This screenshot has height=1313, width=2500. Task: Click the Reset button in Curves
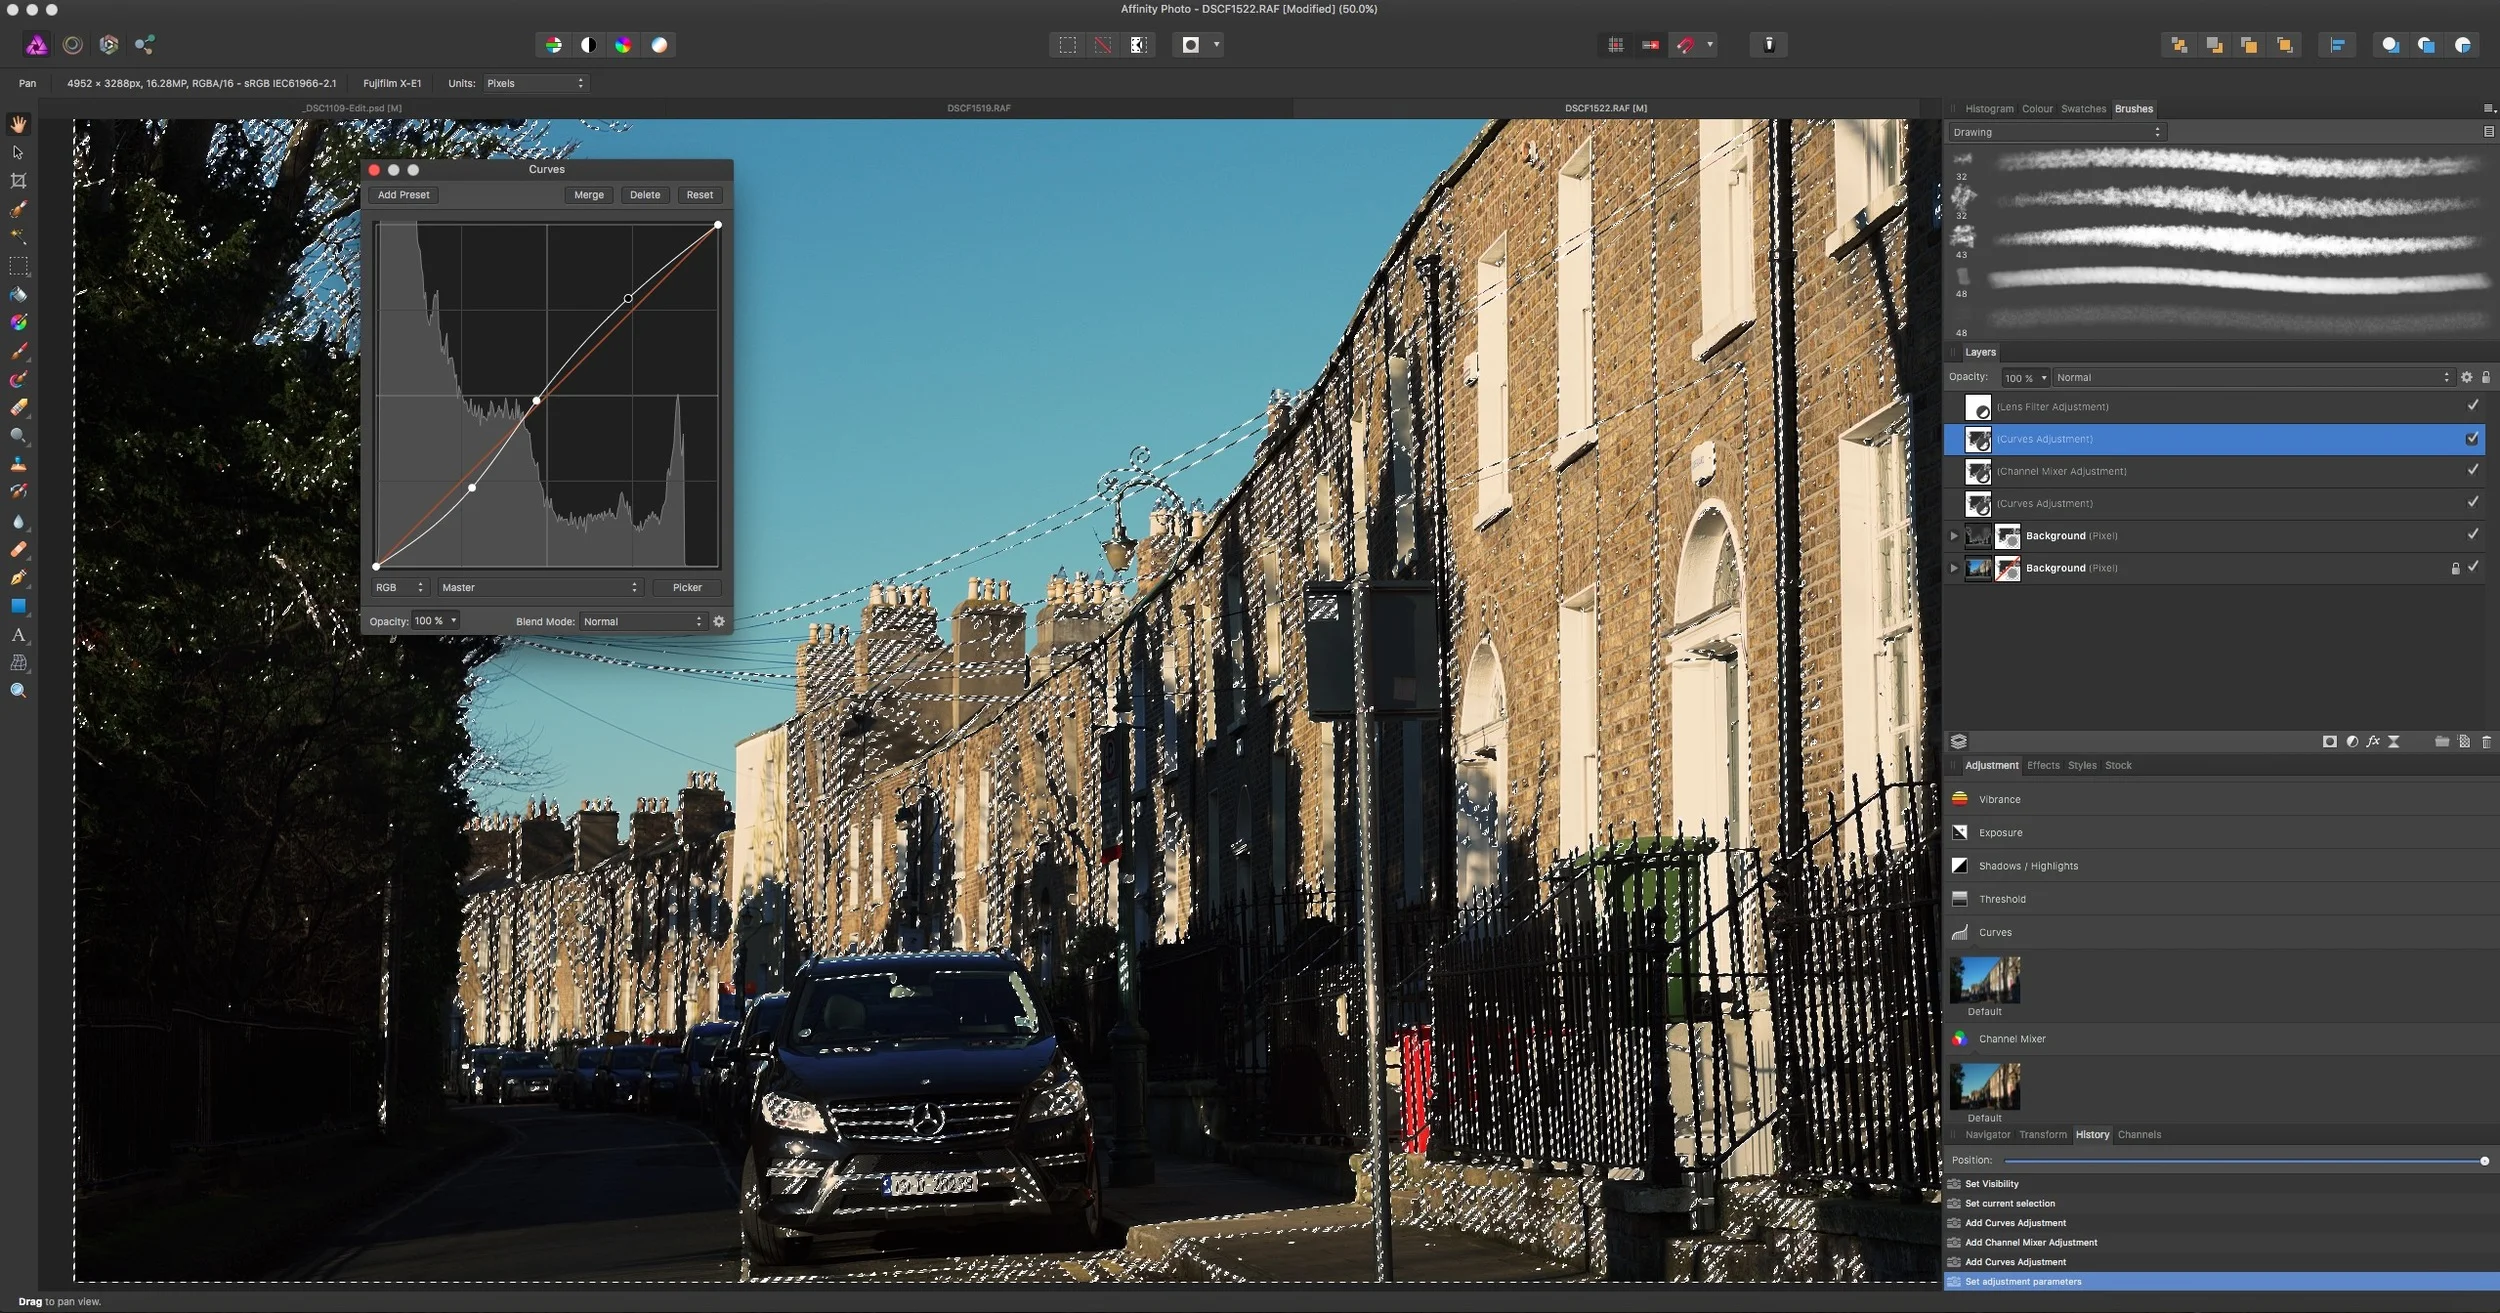pos(699,195)
